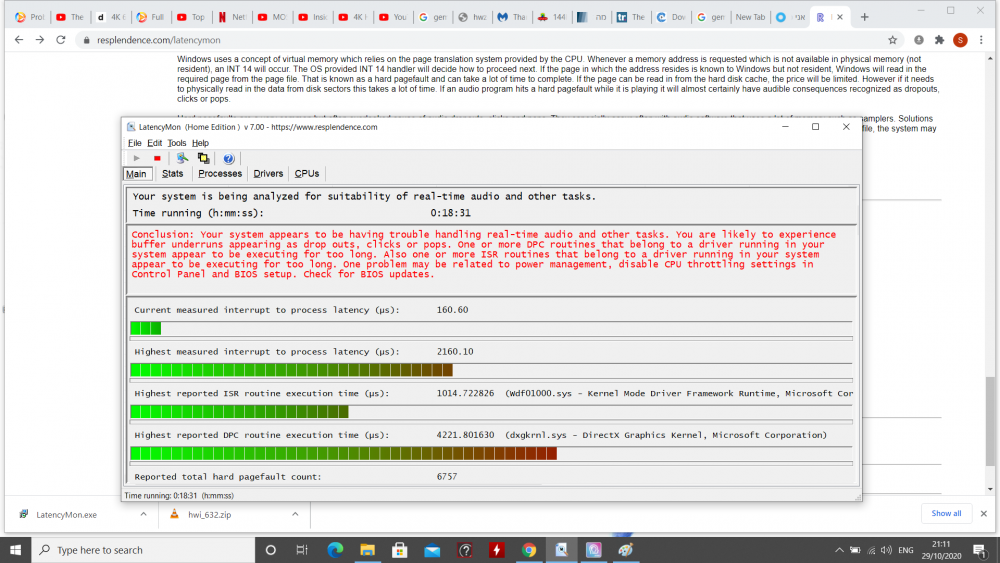Select the hard pagefault count 6757
This screenshot has height=563, width=1000.
point(446,476)
